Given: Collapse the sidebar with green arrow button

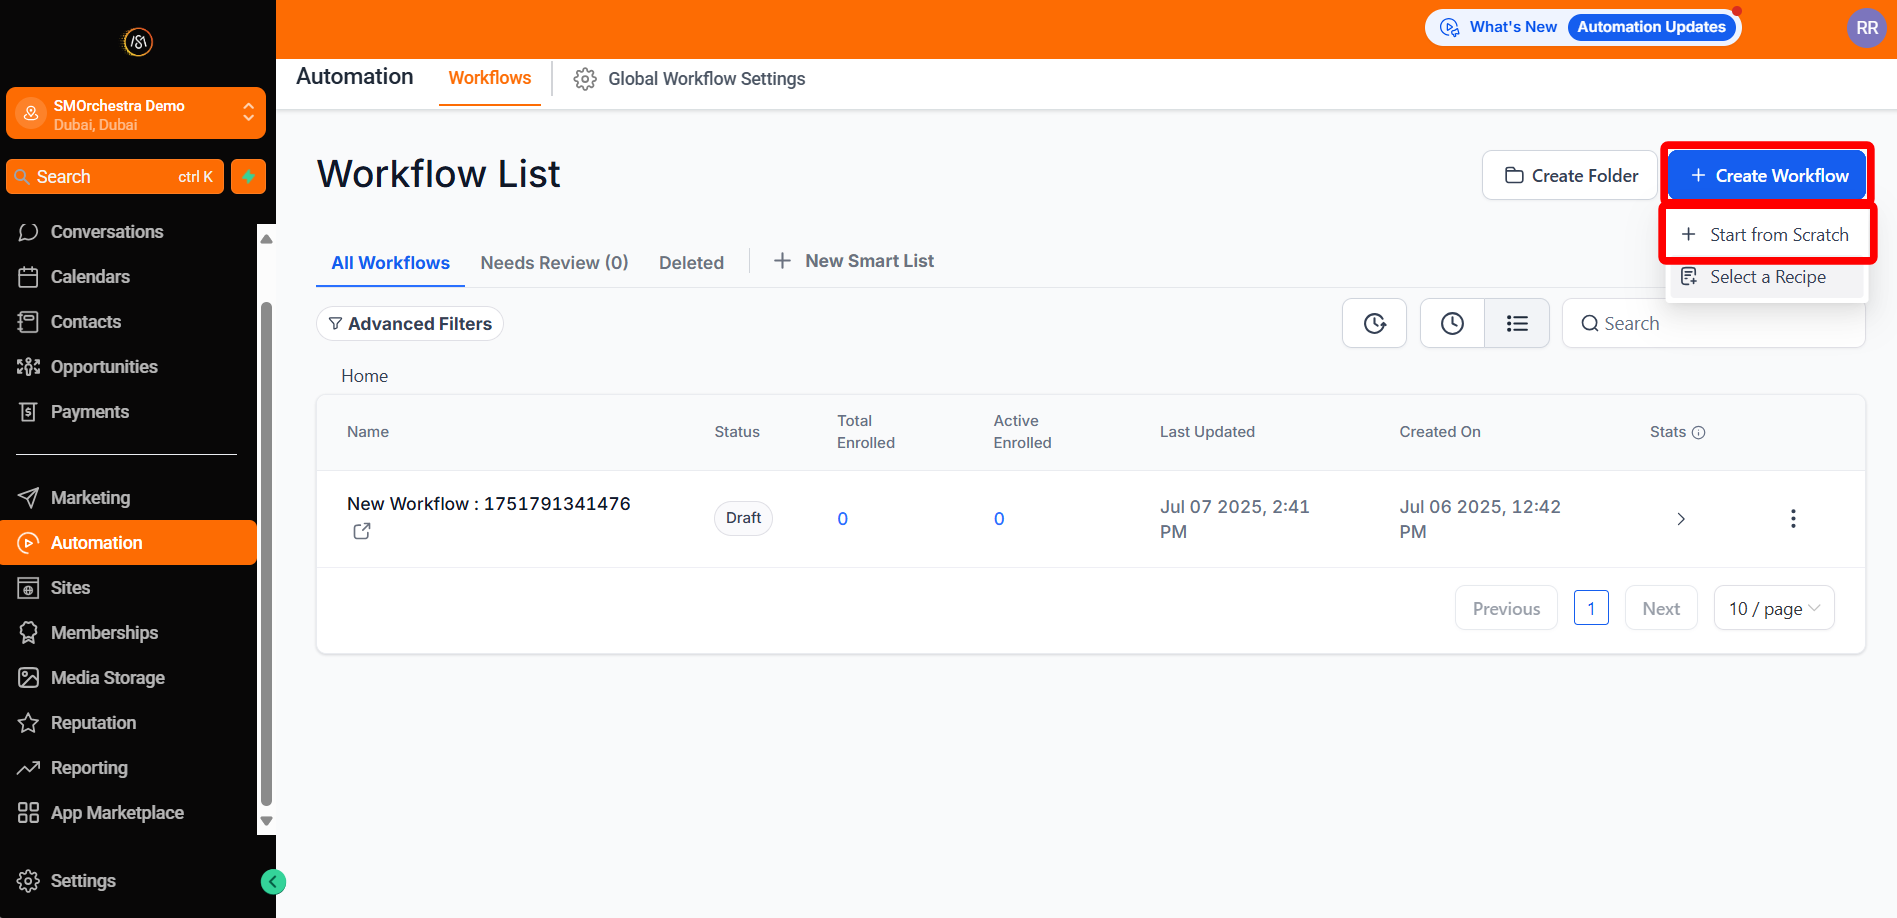Looking at the screenshot, I should [x=273, y=882].
